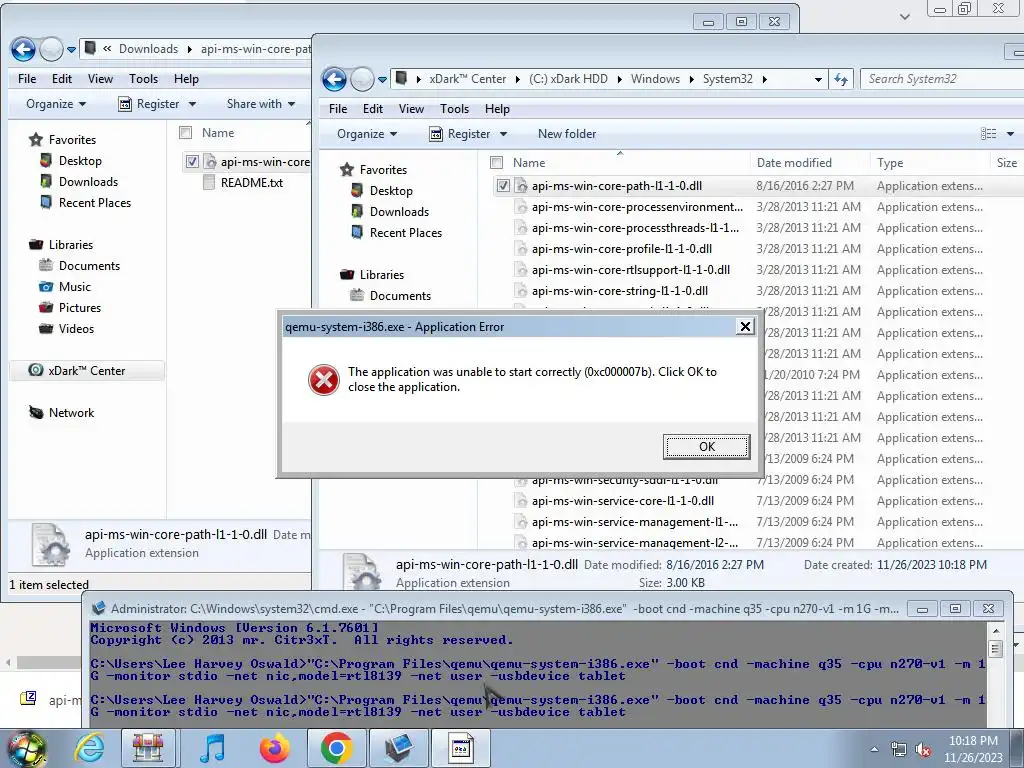
Task: Click Windows segment in System32 address bar
Action: (655, 79)
